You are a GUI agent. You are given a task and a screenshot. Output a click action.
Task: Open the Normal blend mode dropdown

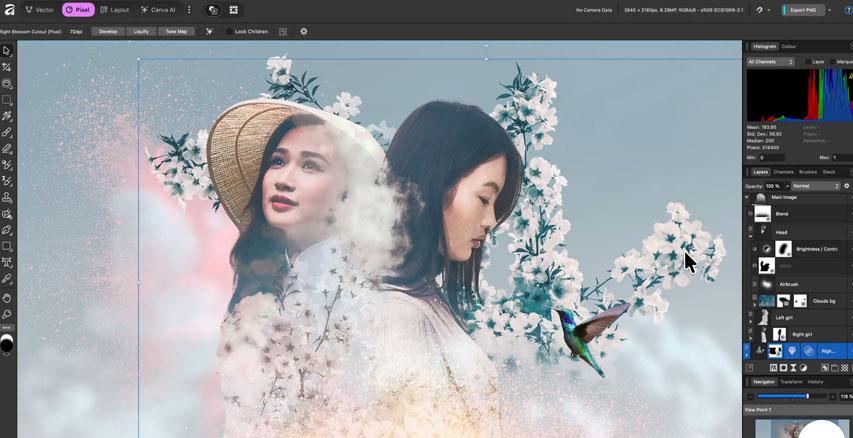click(x=817, y=186)
